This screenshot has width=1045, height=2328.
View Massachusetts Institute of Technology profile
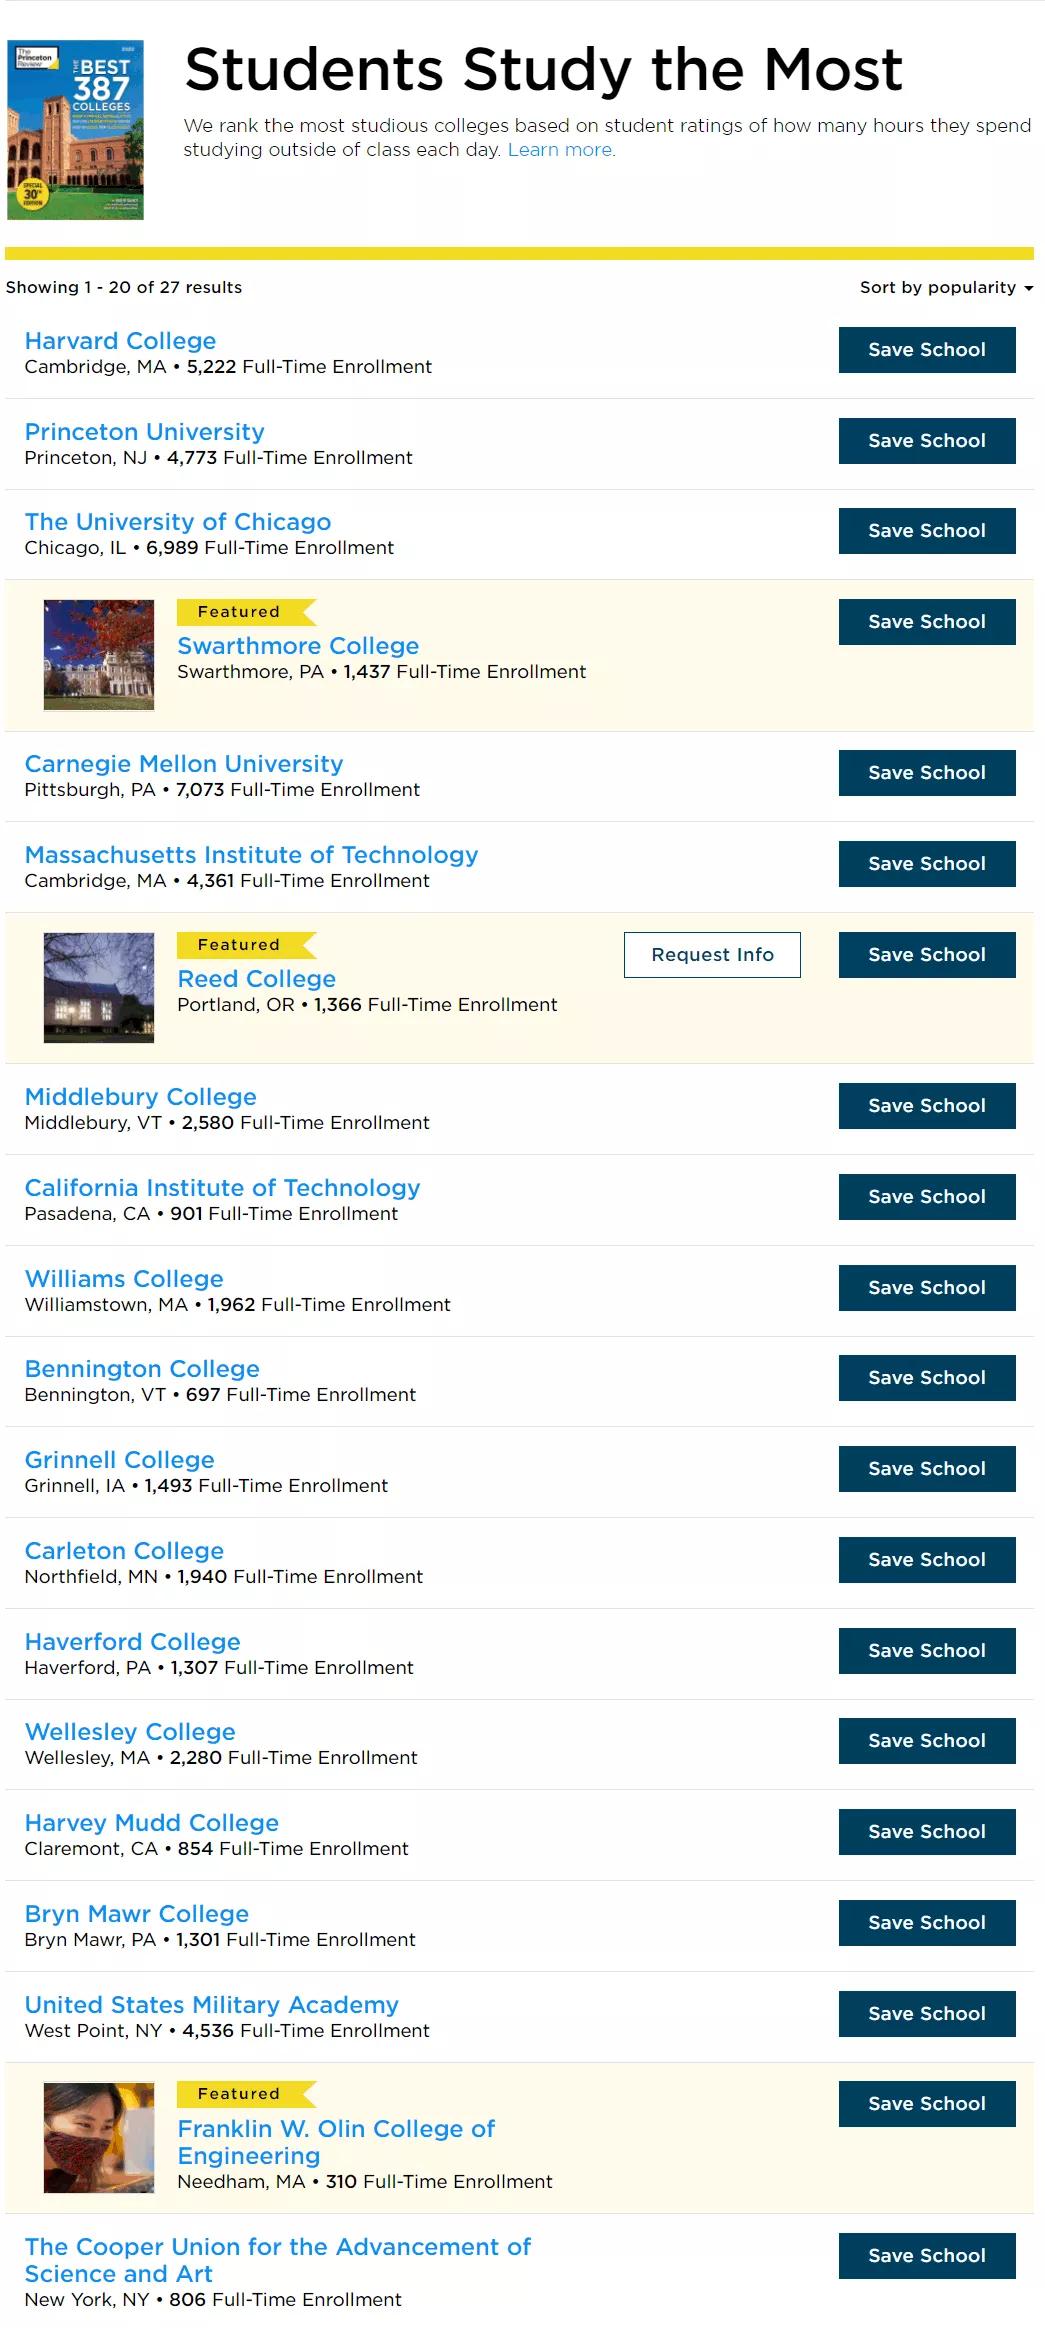(x=251, y=855)
